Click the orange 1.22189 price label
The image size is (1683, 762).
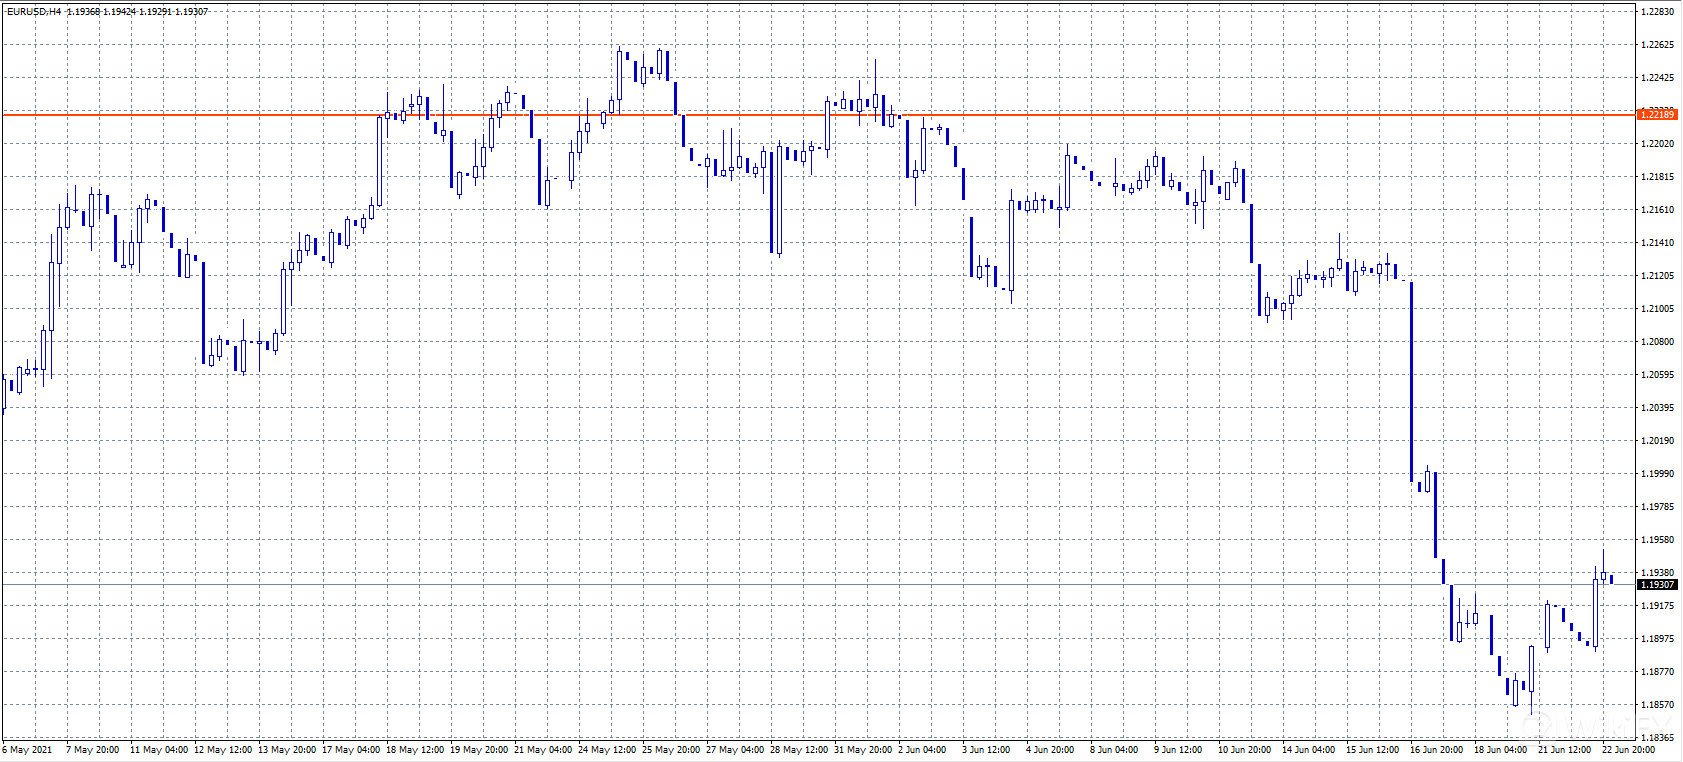tap(1656, 115)
